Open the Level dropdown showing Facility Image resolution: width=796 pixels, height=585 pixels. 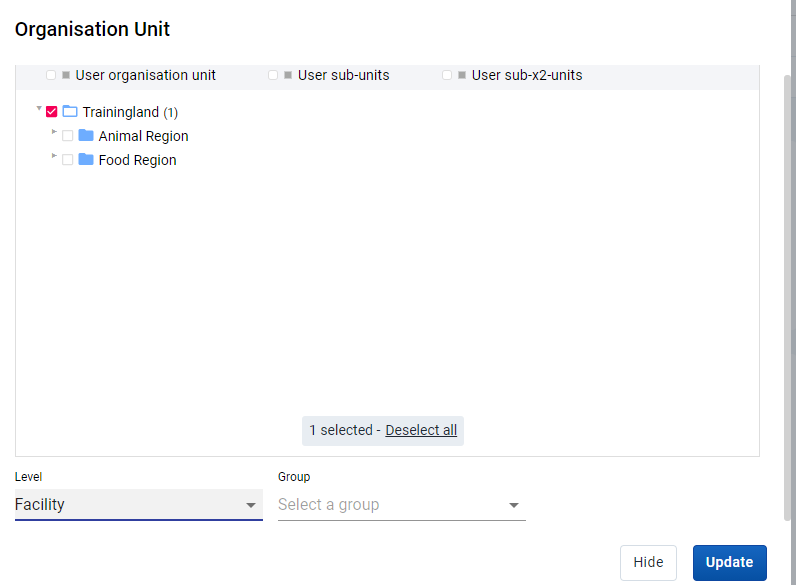(139, 505)
